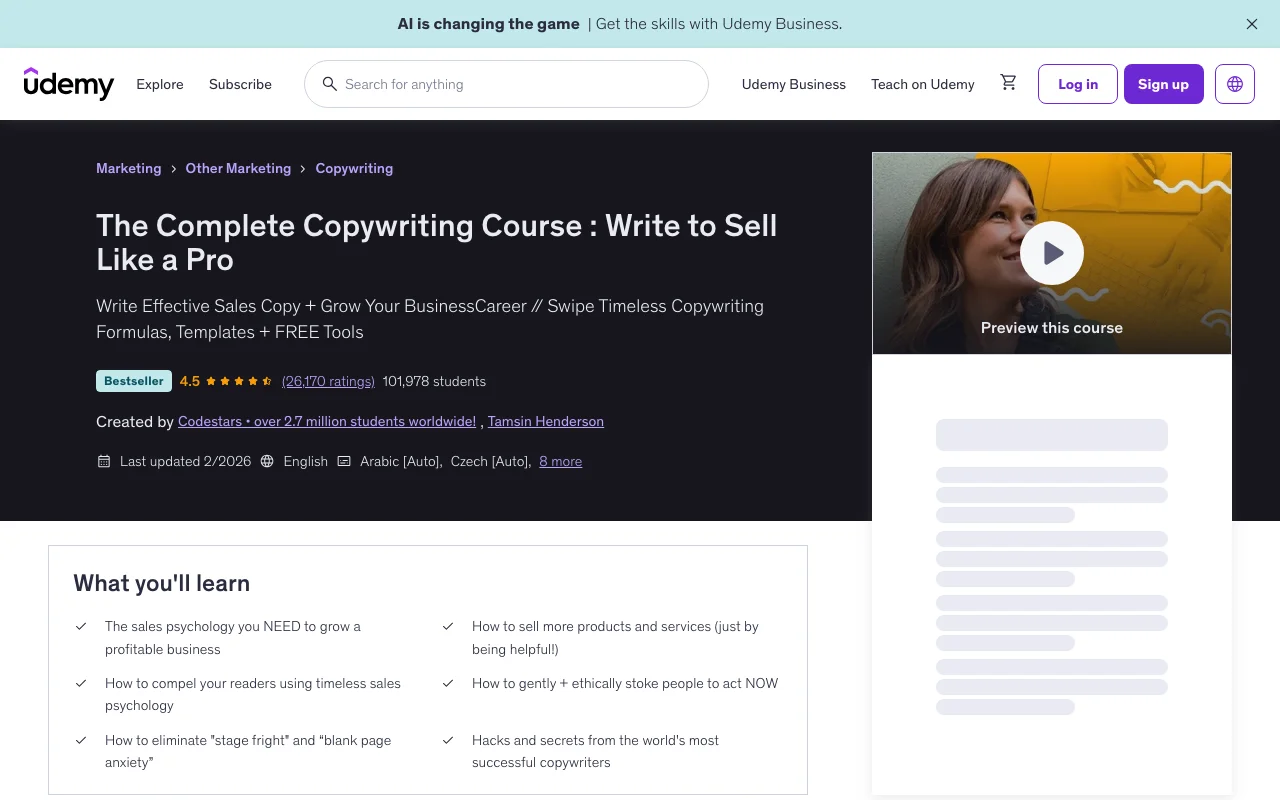Open the Subscribe menu item
This screenshot has height=800, width=1280.
click(240, 84)
